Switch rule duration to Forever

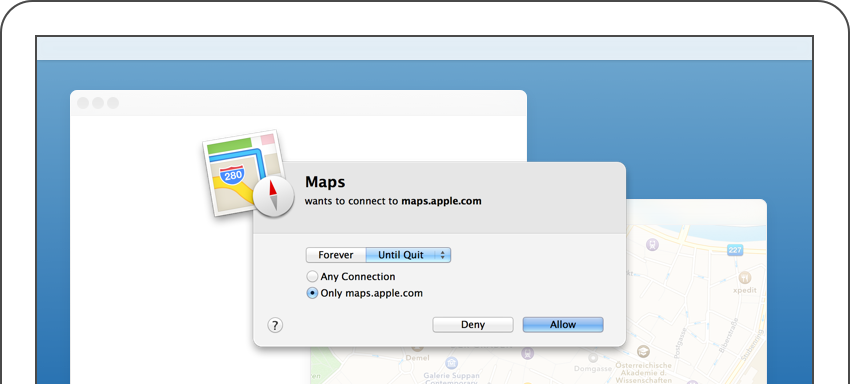tap(336, 255)
